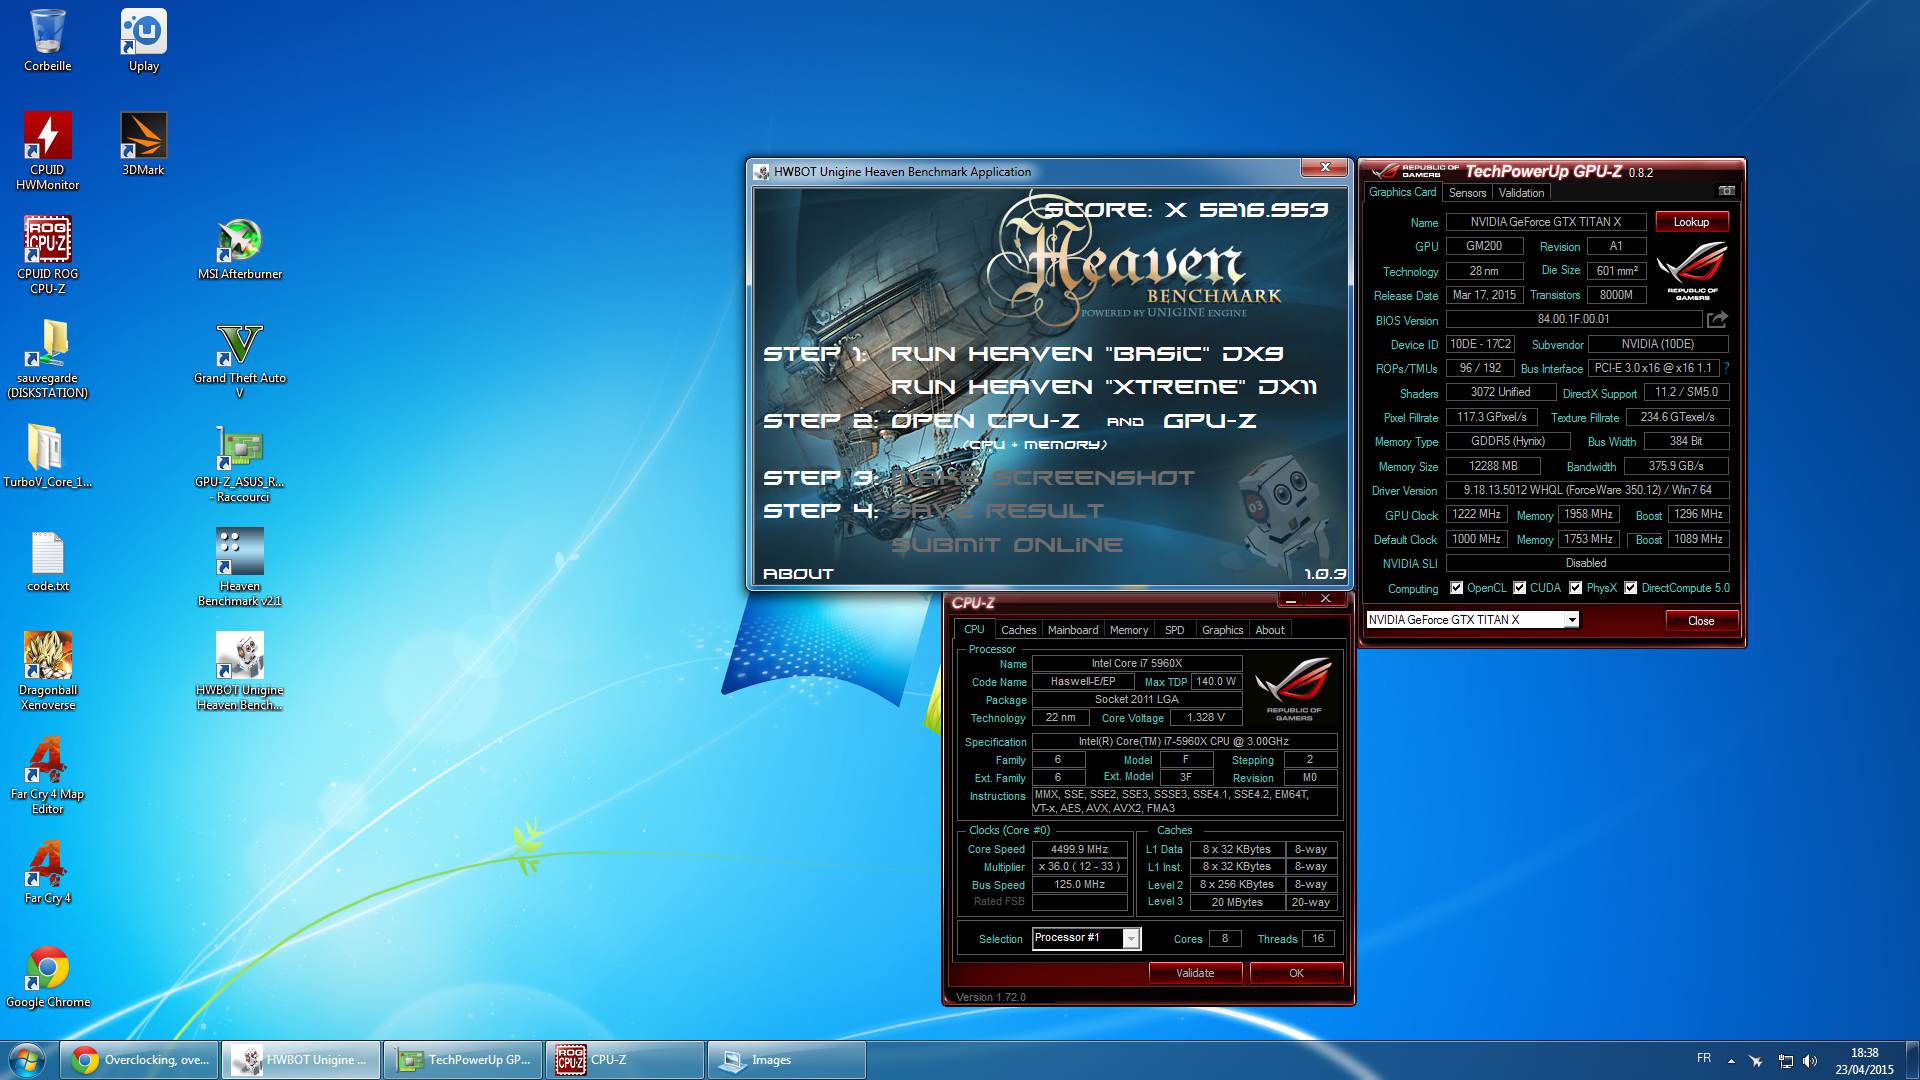Viewport: 1920px width, 1080px height.
Task: Click the Close button in GPU-Z
Action: pyautogui.click(x=1700, y=620)
